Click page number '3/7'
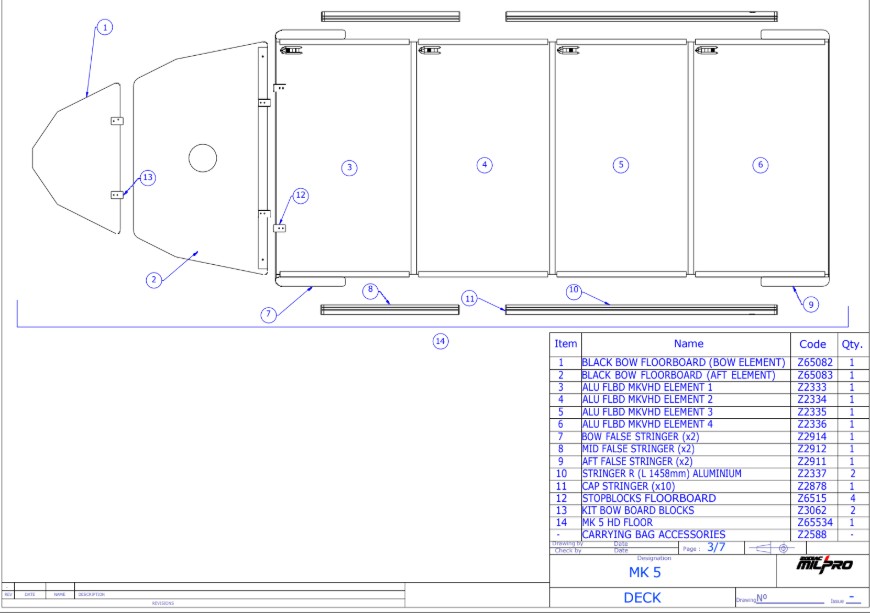 coord(716,548)
